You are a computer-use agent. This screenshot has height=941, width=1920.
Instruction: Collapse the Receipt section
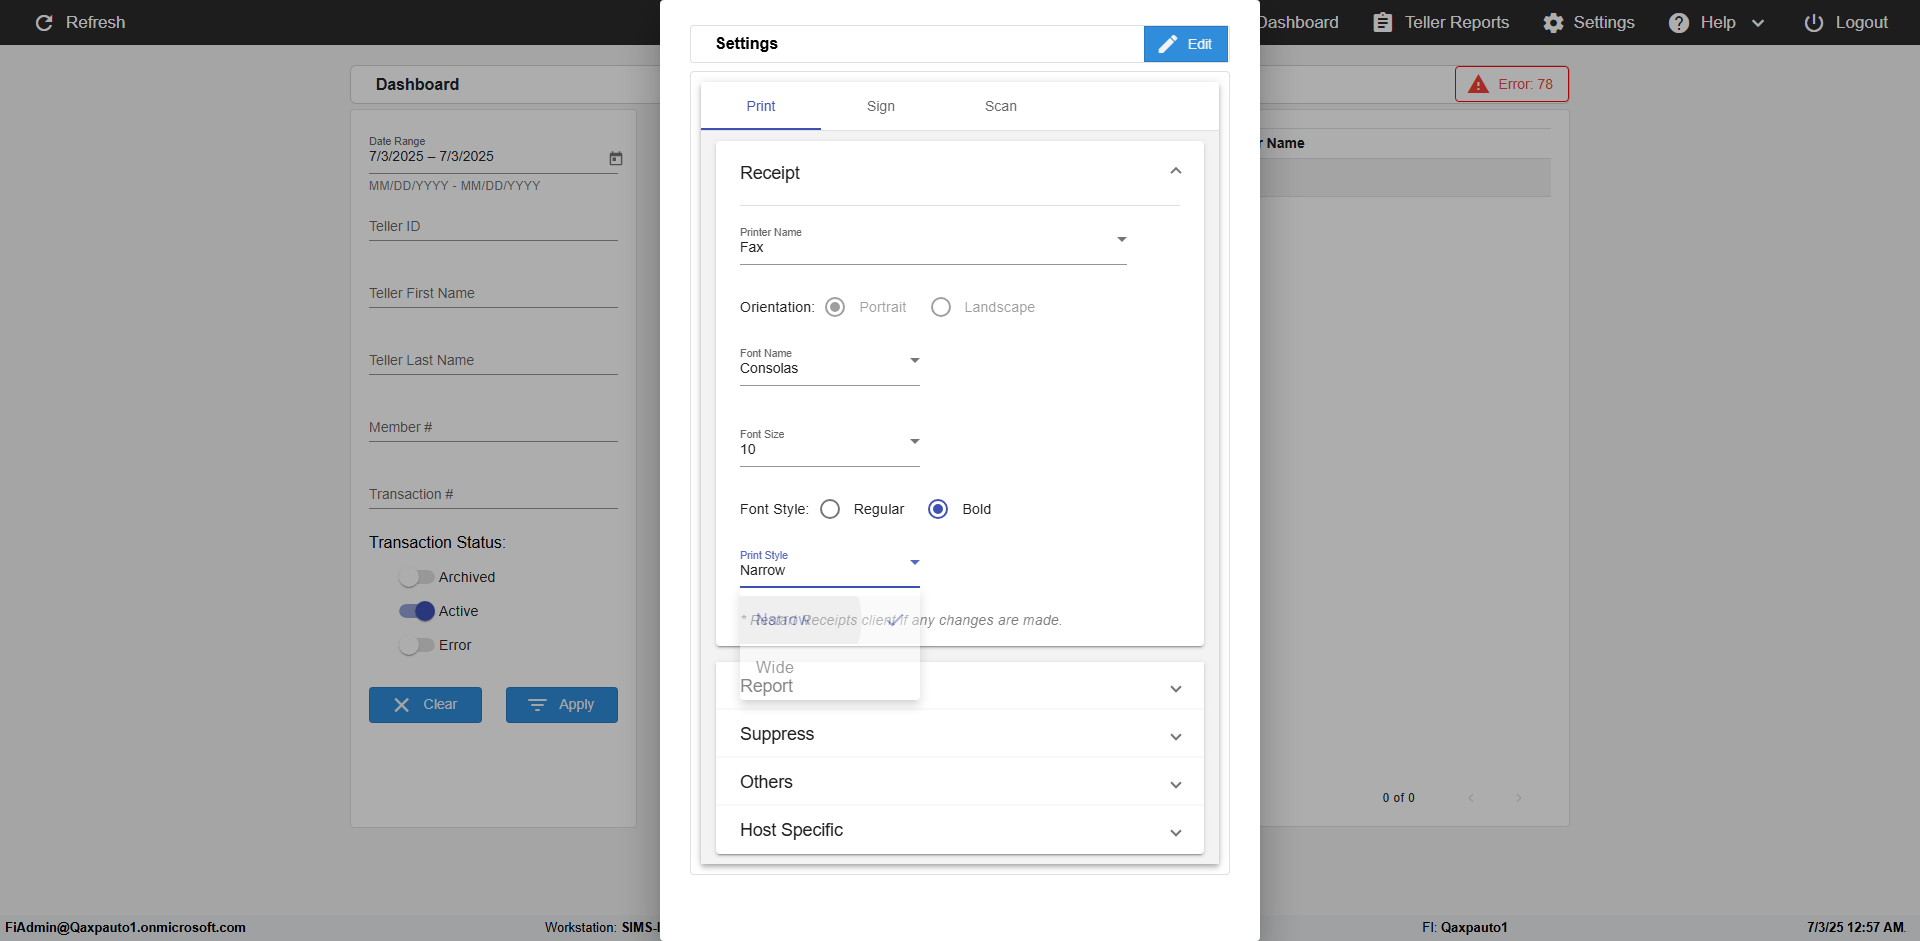[1176, 172]
